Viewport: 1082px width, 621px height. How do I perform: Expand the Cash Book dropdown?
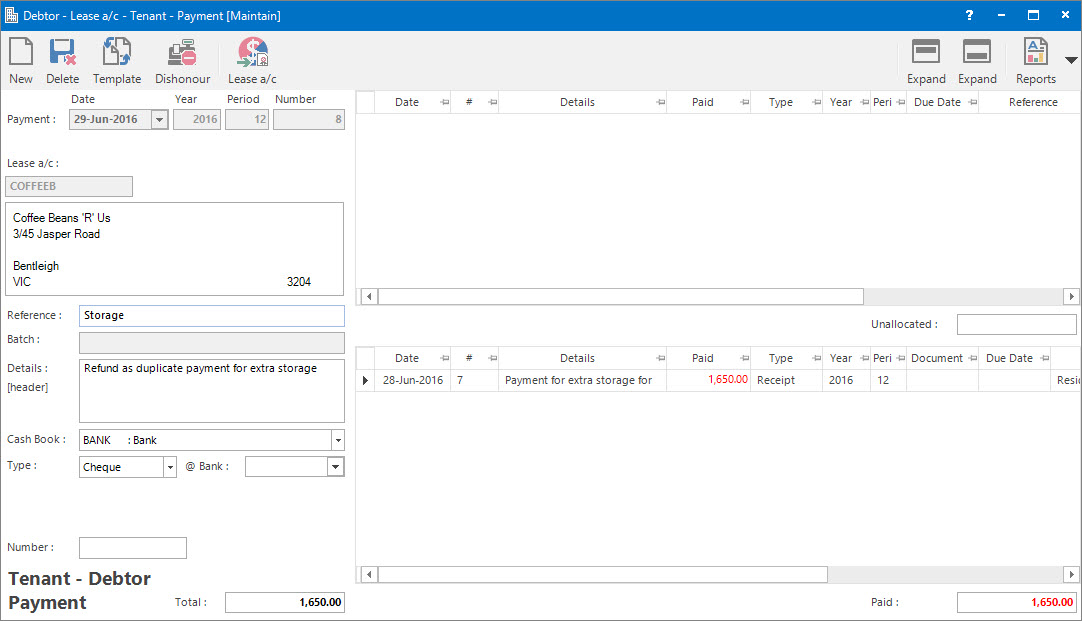point(338,440)
